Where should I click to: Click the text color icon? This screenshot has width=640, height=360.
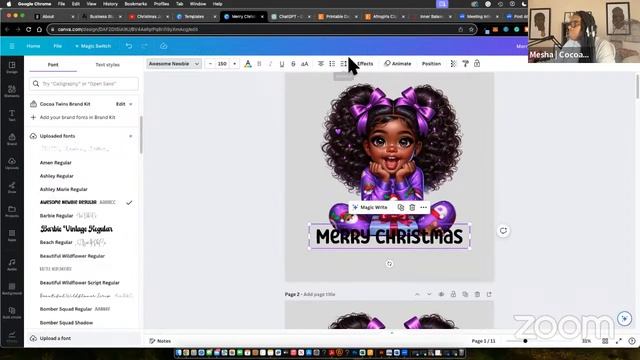[248, 64]
